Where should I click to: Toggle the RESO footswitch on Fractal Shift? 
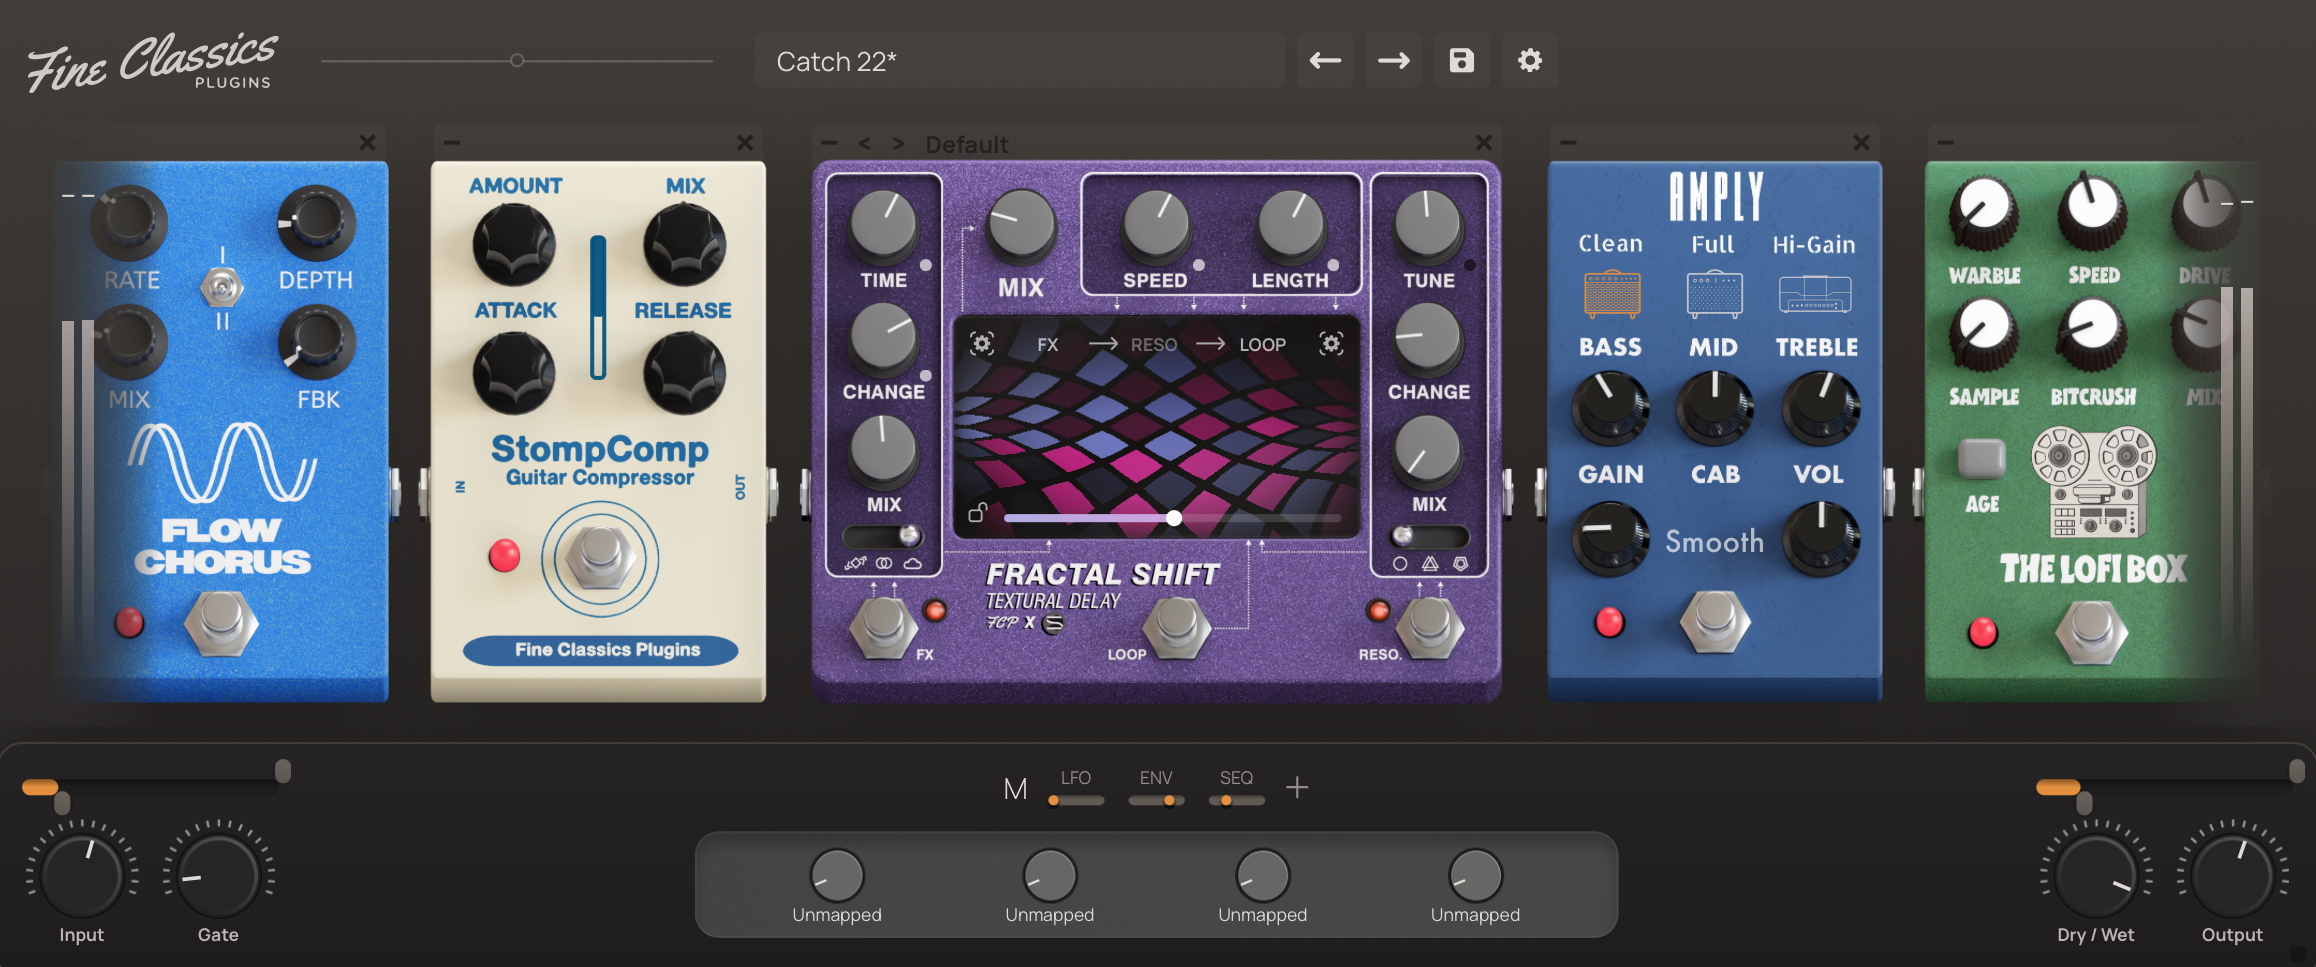coord(1430,626)
